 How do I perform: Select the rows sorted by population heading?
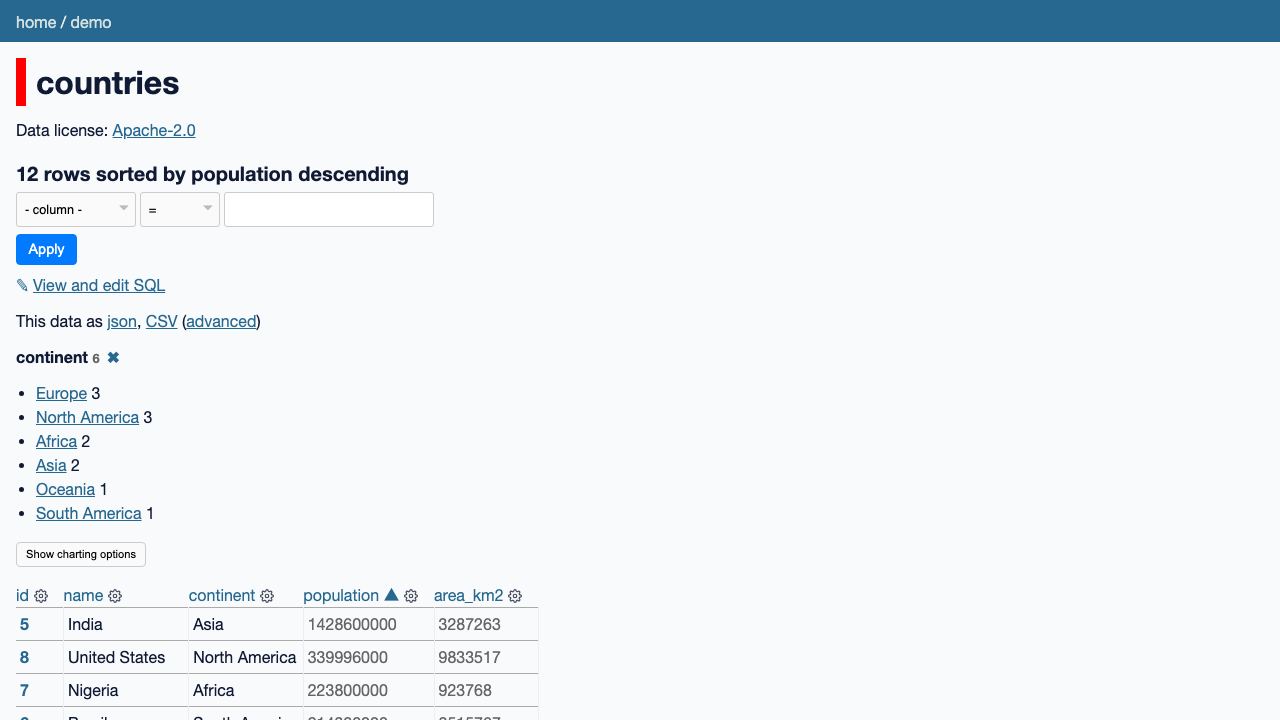tap(212, 174)
